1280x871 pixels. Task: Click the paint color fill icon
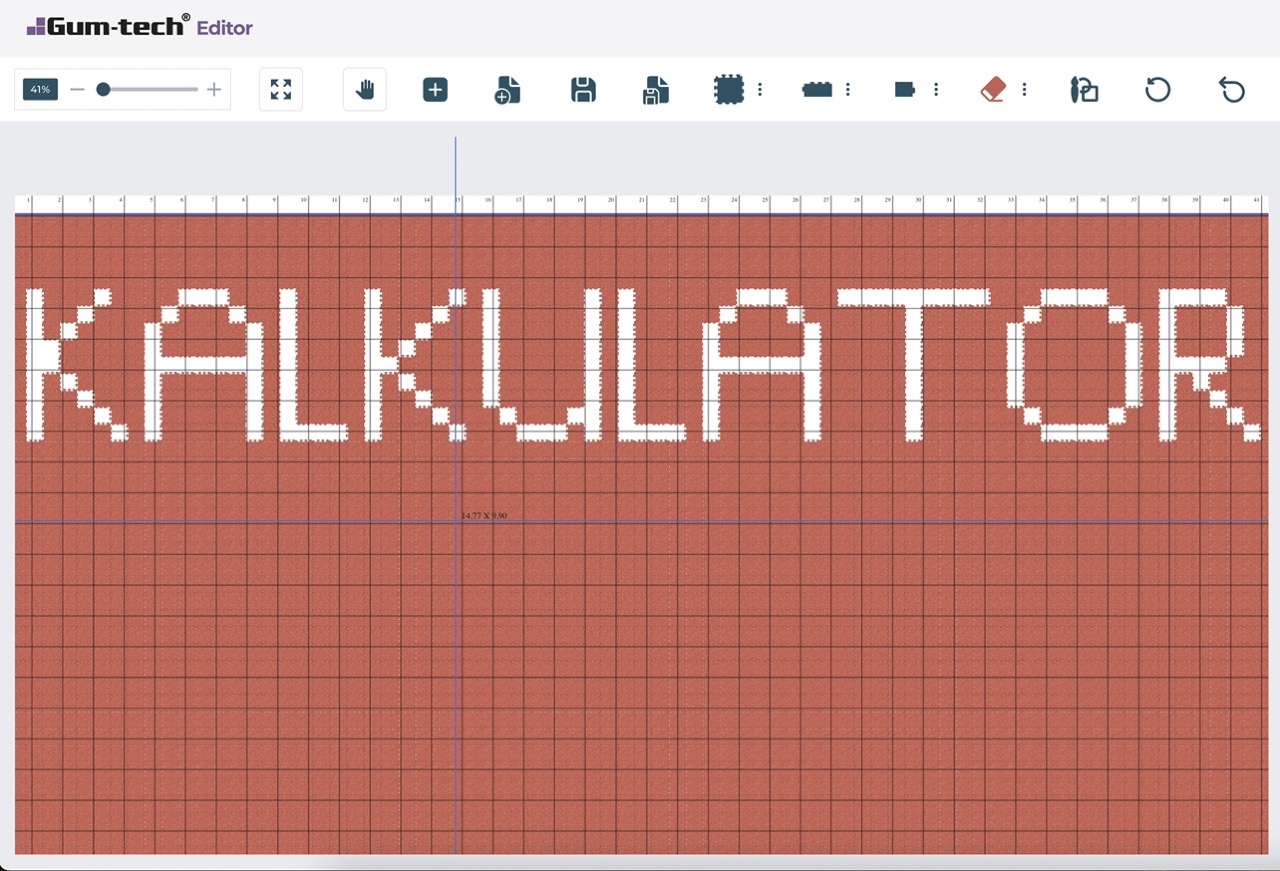pos(1084,90)
